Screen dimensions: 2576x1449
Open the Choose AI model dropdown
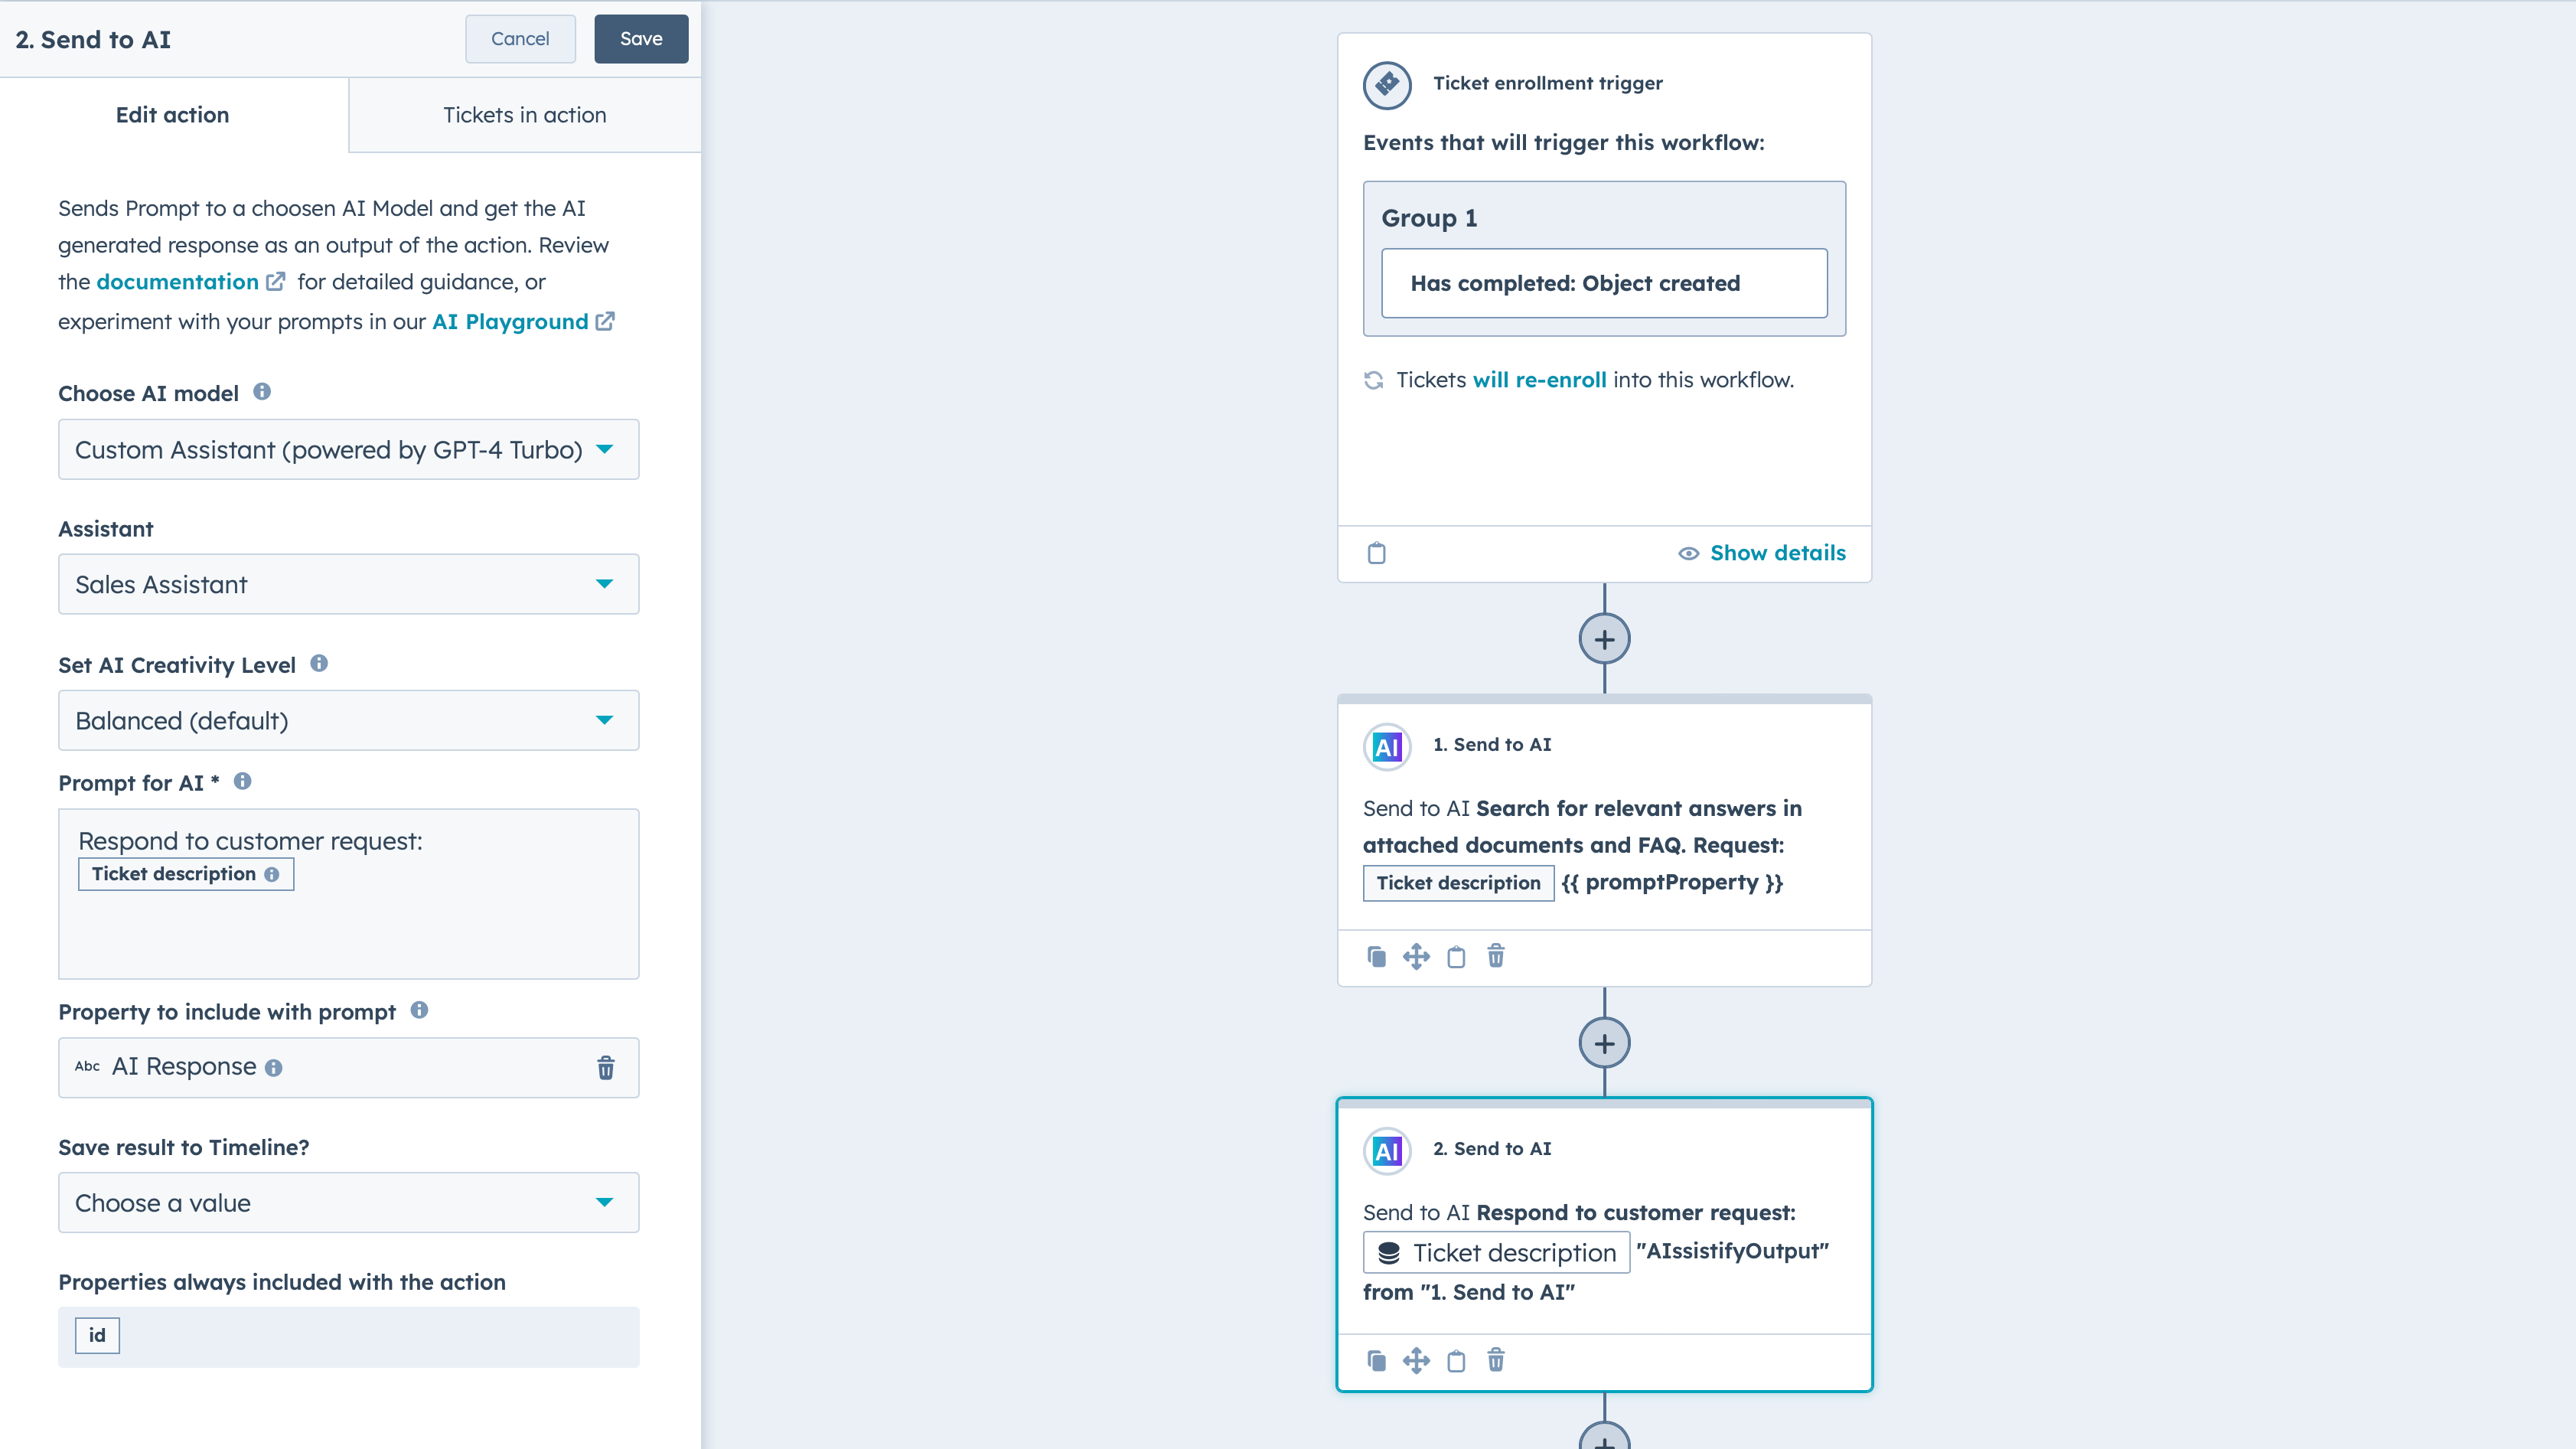coord(348,449)
